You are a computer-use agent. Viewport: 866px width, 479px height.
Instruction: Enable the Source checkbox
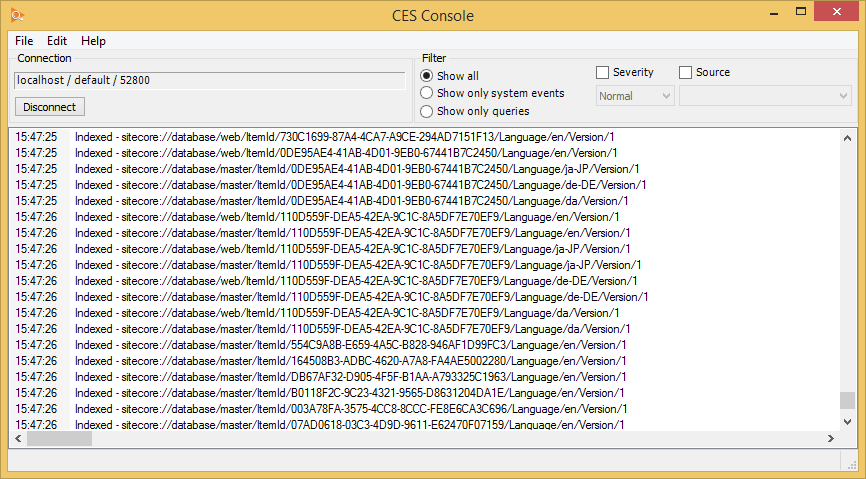[685, 72]
